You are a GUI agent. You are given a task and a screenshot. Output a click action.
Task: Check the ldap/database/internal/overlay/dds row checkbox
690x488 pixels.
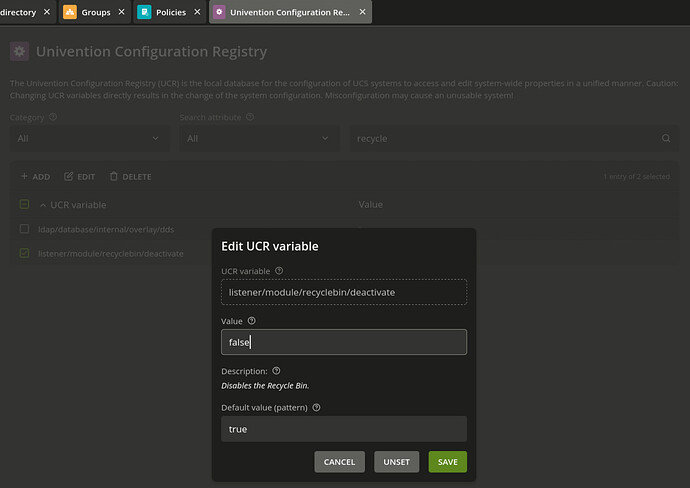pos(24,229)
